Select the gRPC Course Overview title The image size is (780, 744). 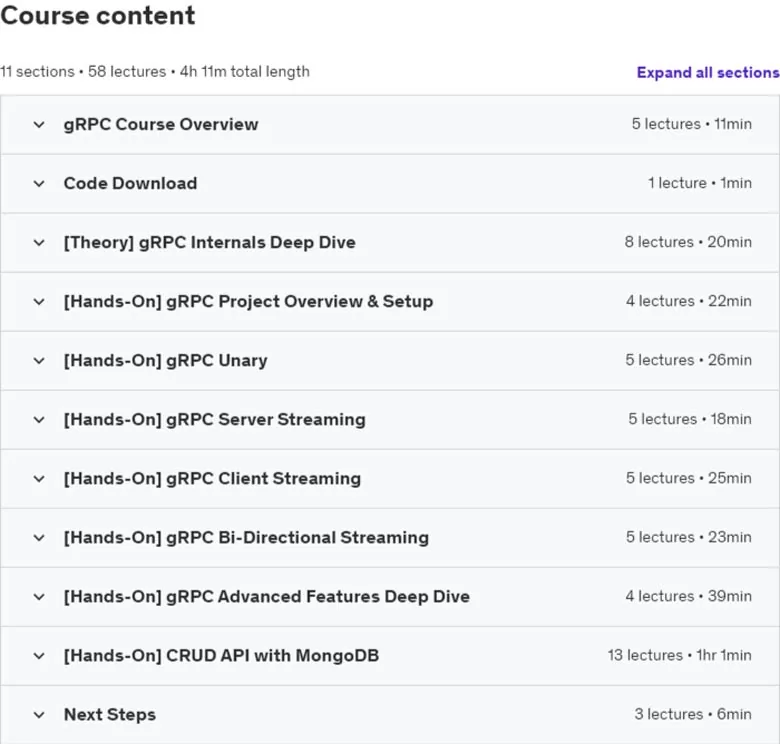click(x=161, y=124)
